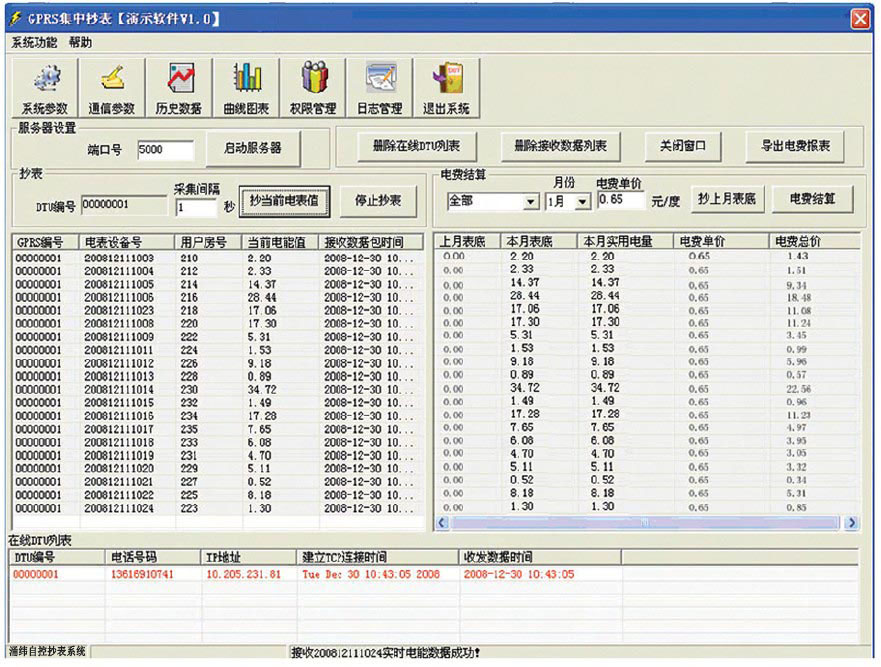Focus the 端口号 field showing 5000
Viewport: 881px width, 667px height.
[x=166, y=150]
